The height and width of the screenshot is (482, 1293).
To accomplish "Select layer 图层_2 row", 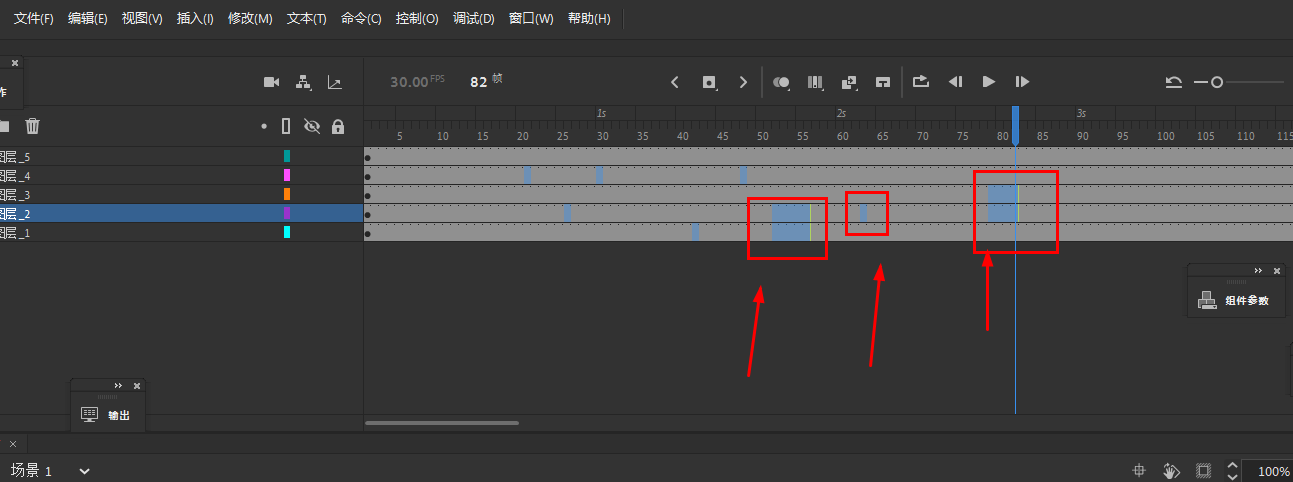I will tap(180, 213).
